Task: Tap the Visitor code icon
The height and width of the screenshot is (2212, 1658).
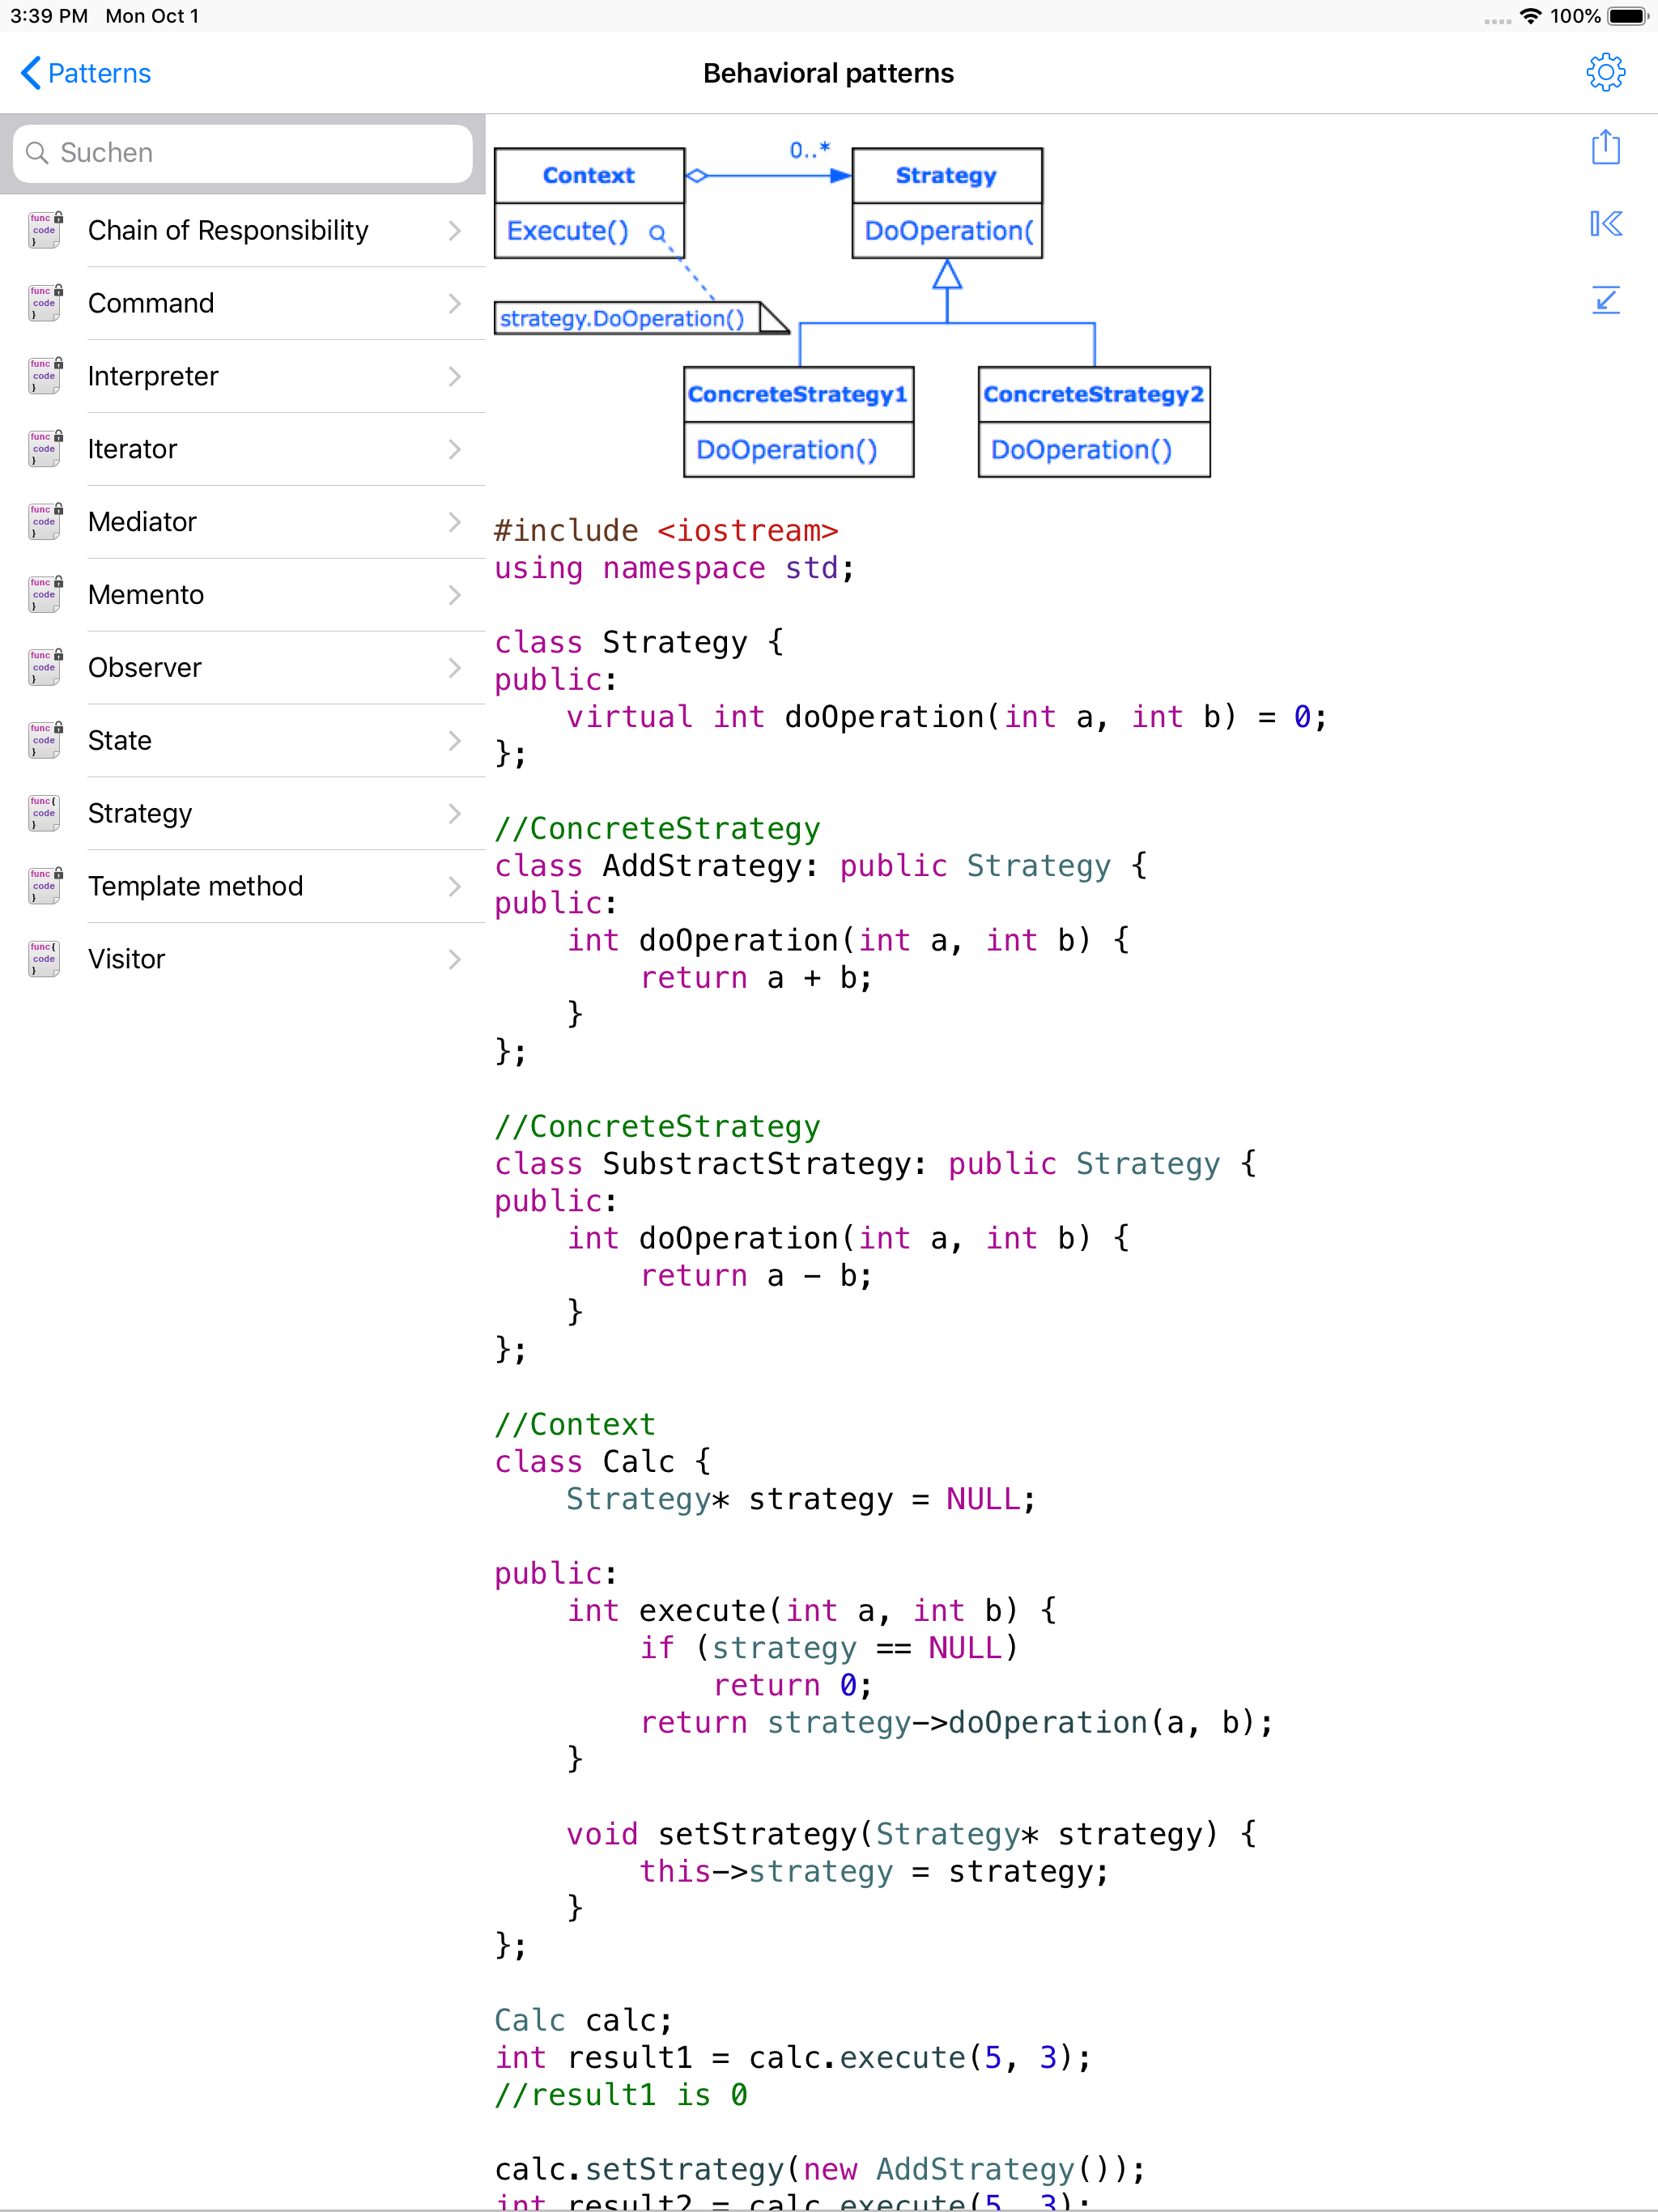Action: tap(45, 960)
